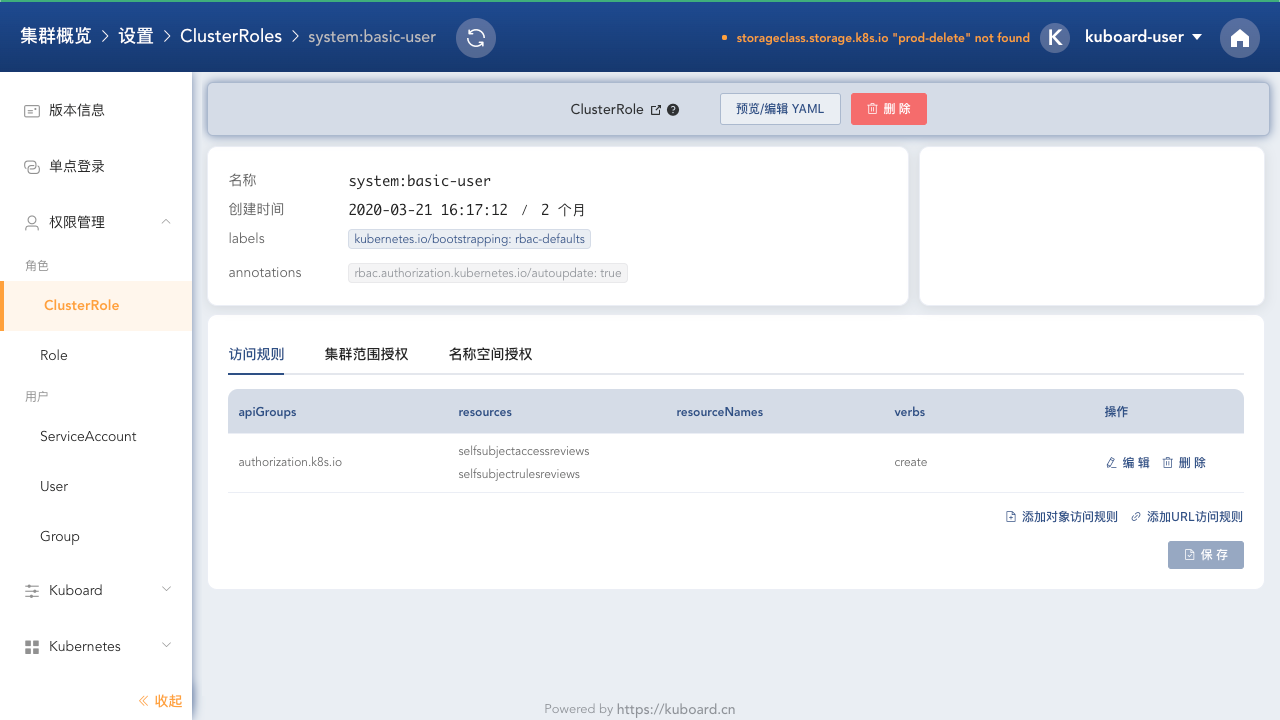Open 单点登录 menu item
Screen dimensions: 1280x720
96,166
